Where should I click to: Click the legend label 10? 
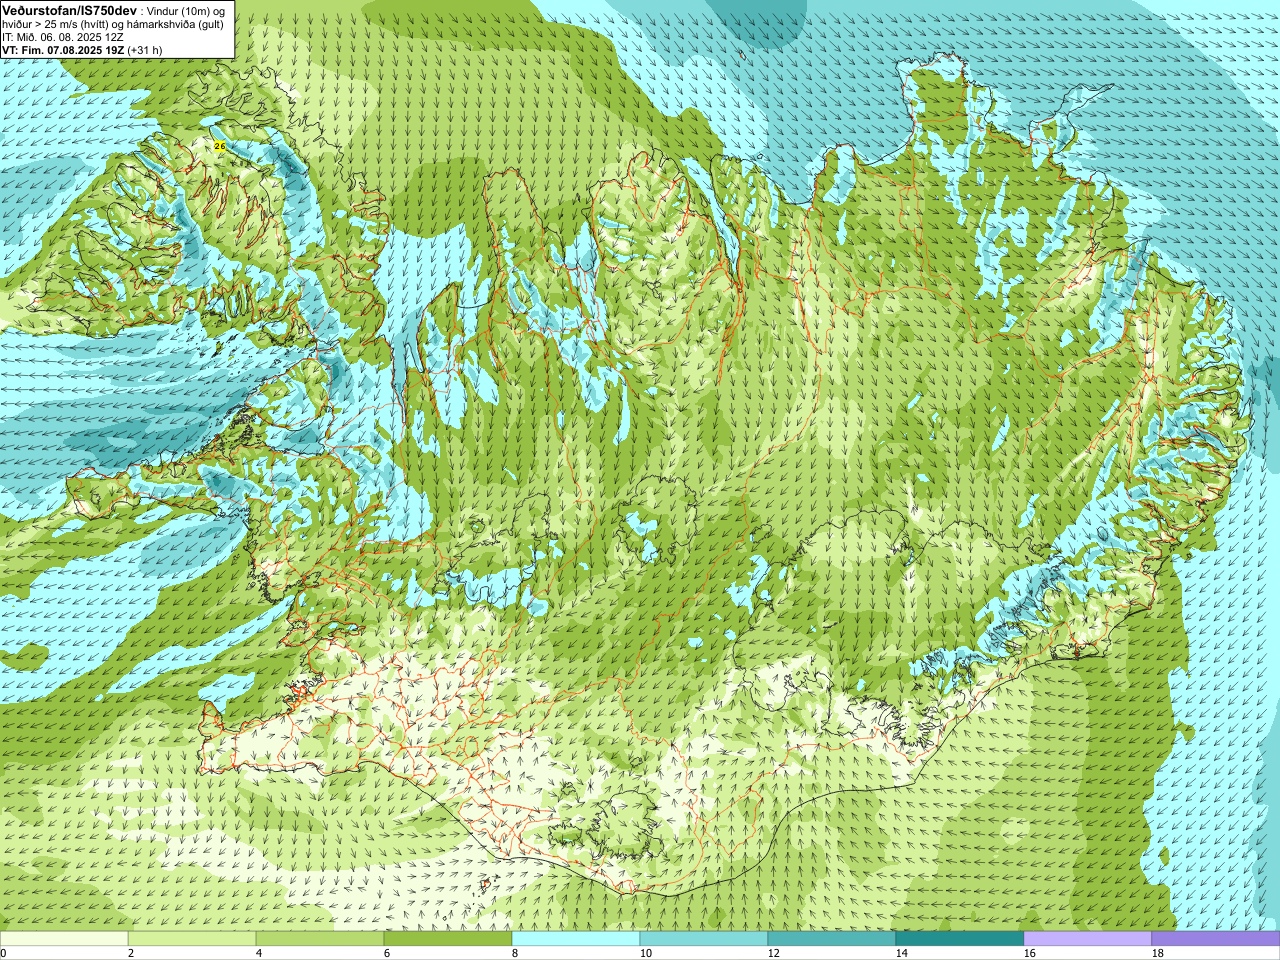[645, 953]
